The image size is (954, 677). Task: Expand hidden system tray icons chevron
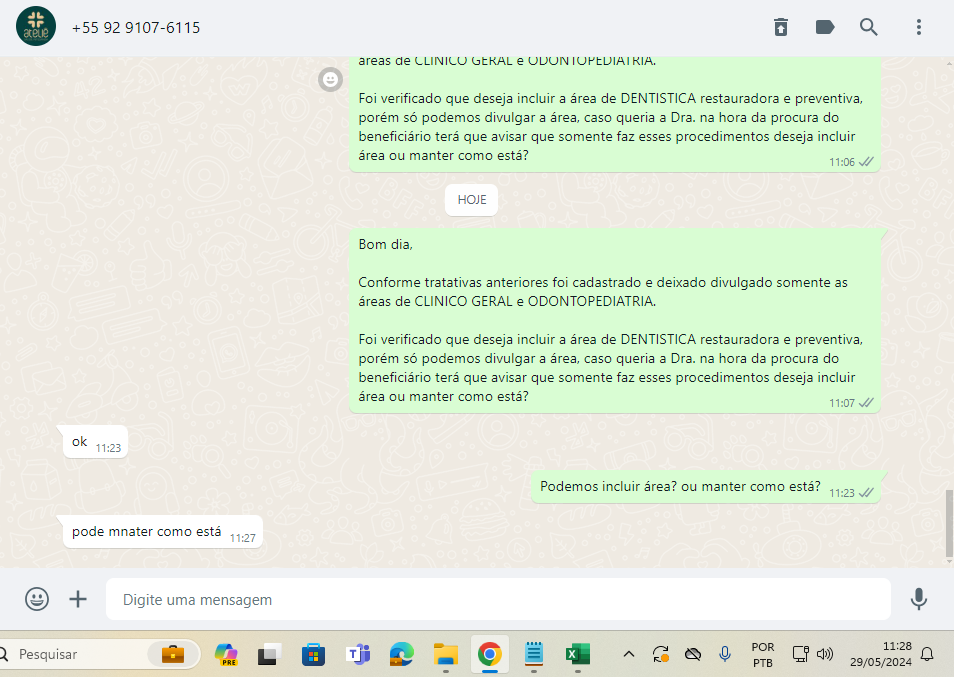(629, 654)
